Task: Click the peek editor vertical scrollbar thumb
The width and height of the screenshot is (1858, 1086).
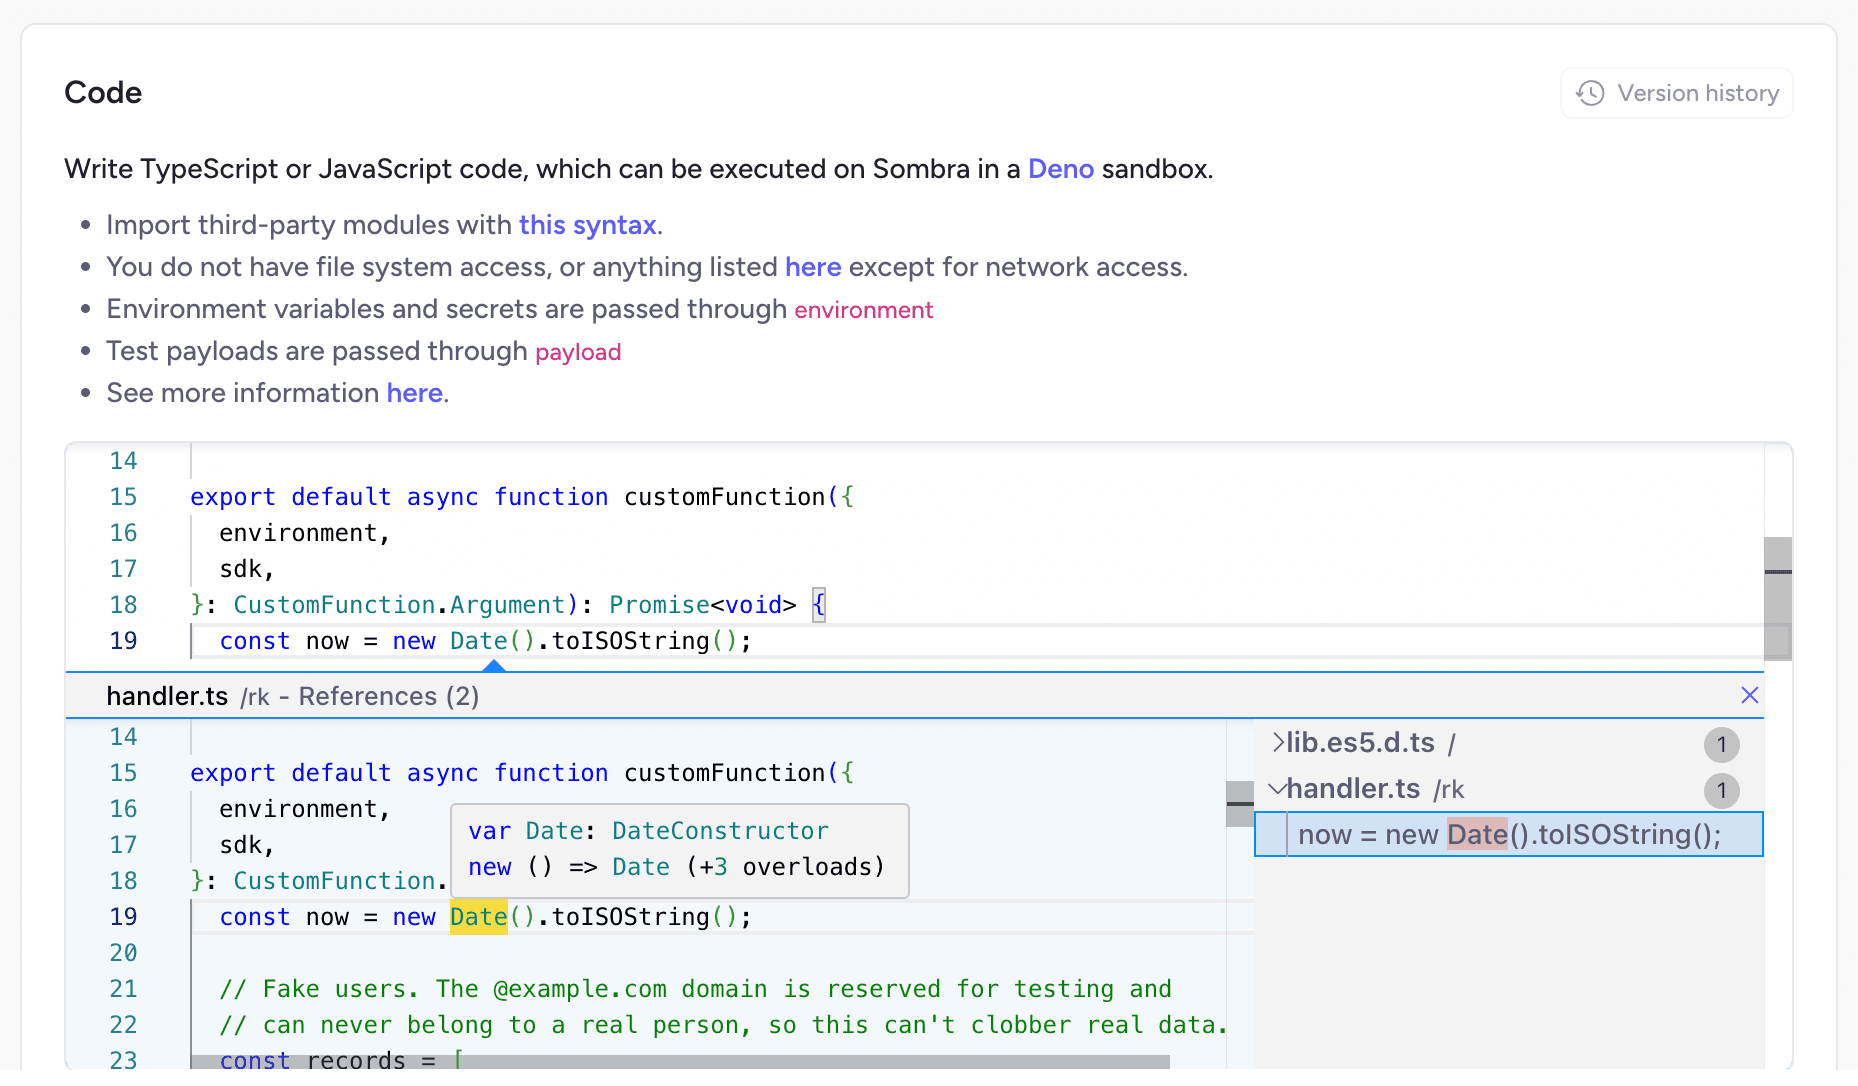Action: tap(1240, 804)
